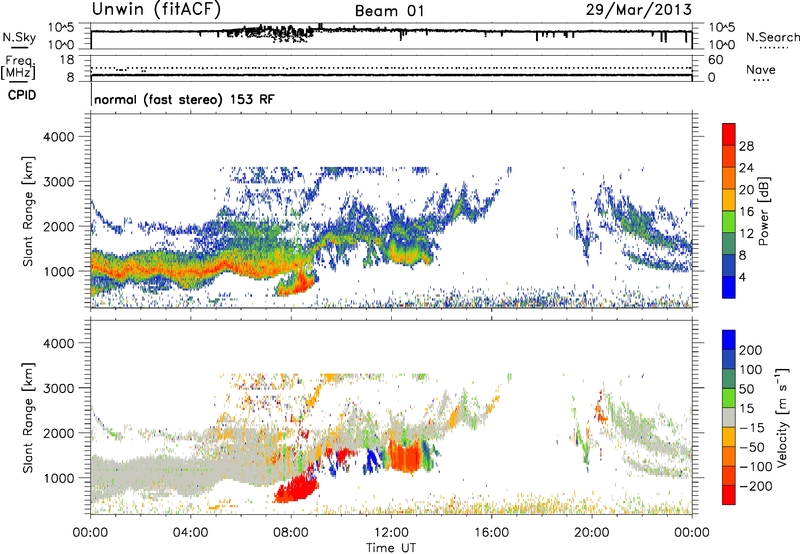
Task: Click the '15' velocity colorbar tick
Action: (x=746, y=409)
